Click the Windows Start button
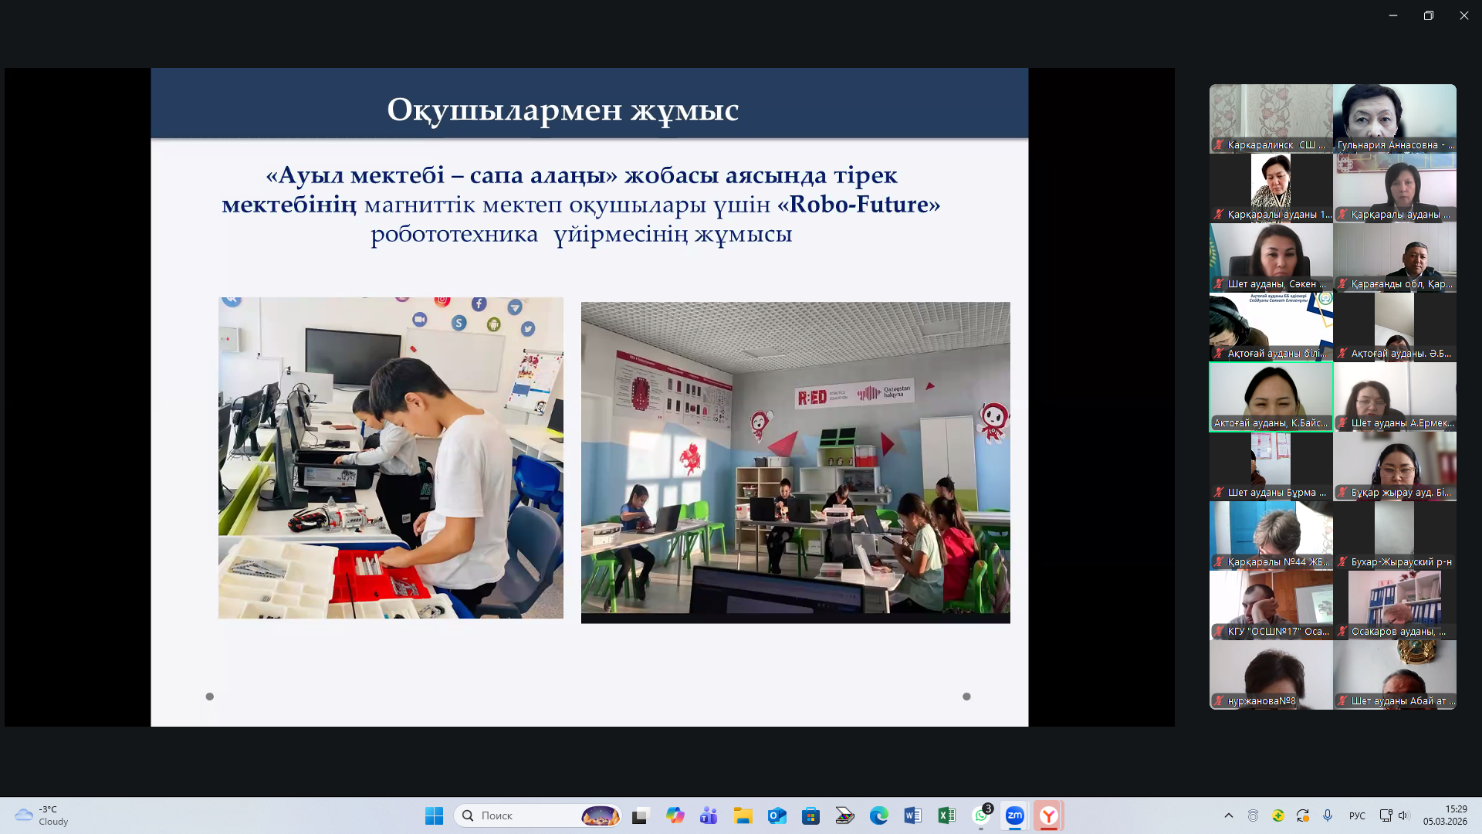The width and height of the screenshot is (1482, 834). 434,816
